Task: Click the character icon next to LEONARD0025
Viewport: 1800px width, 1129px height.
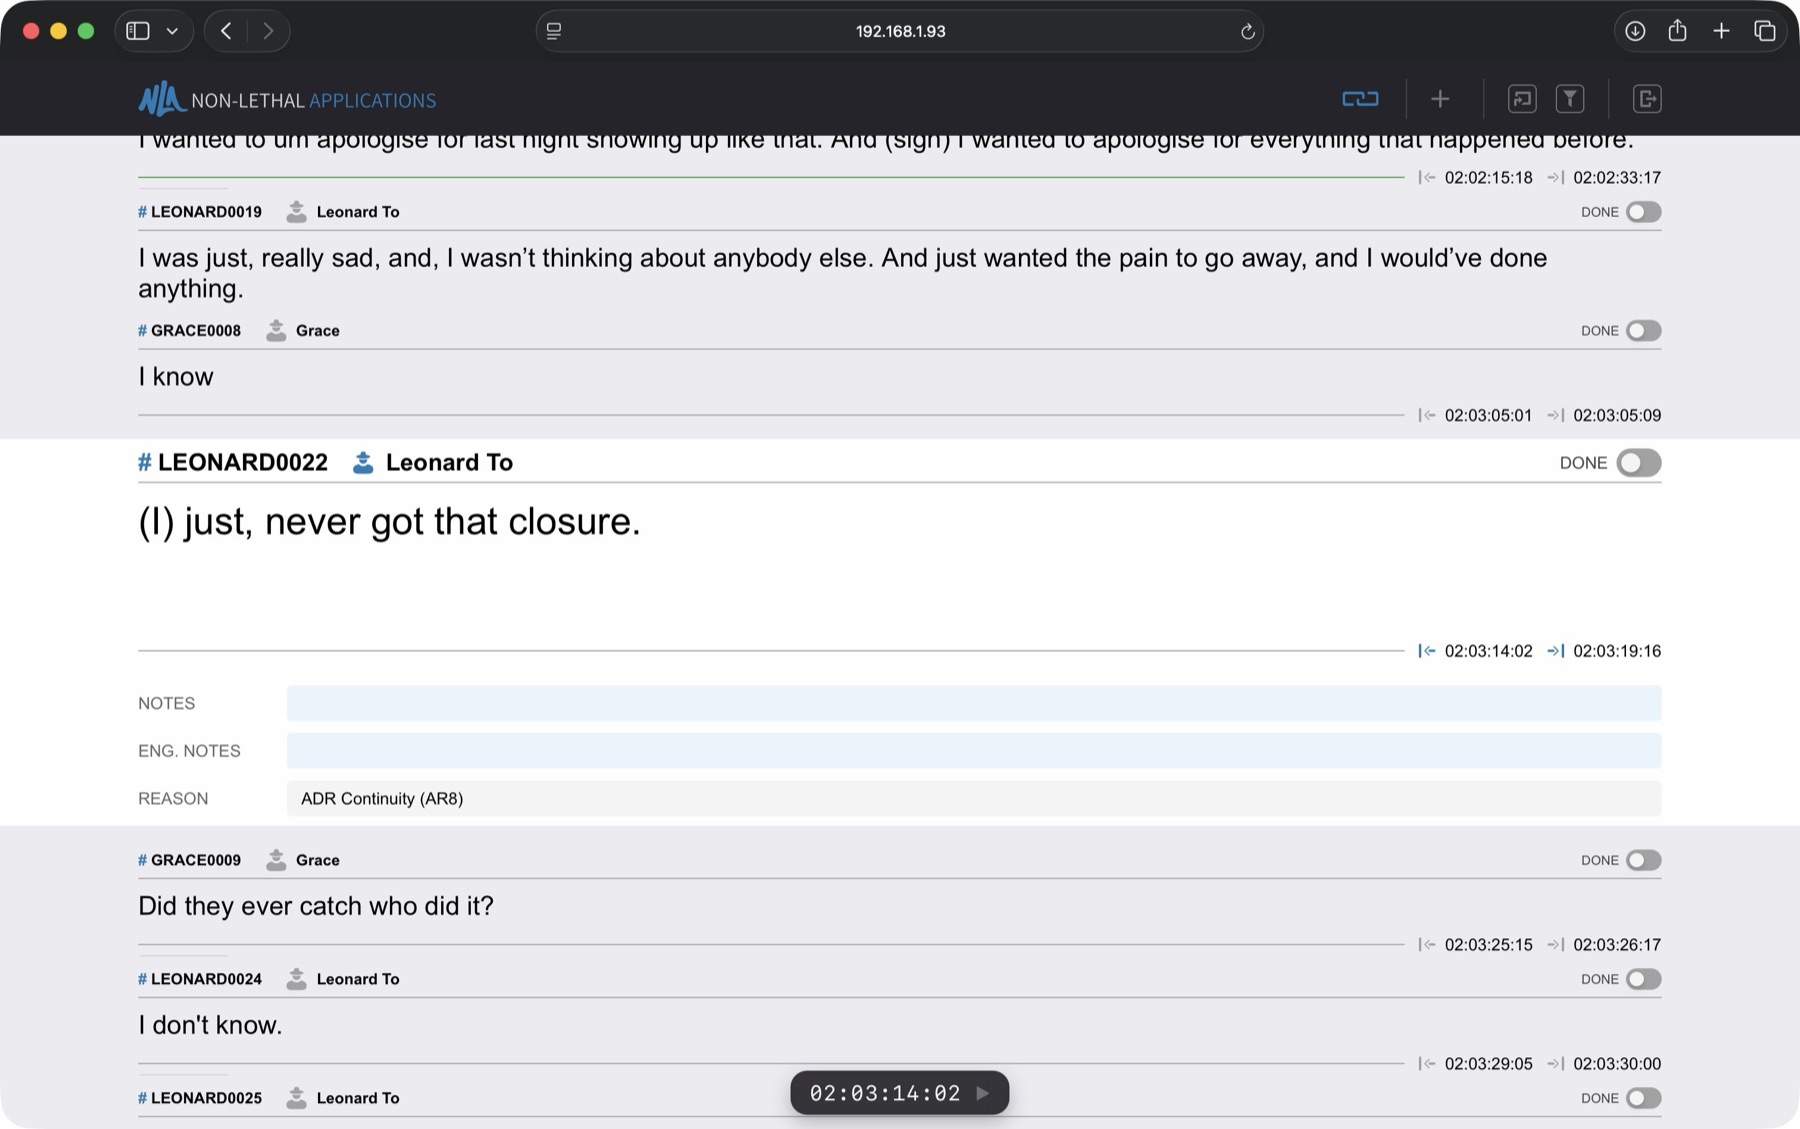Action: click(296, 1097)
